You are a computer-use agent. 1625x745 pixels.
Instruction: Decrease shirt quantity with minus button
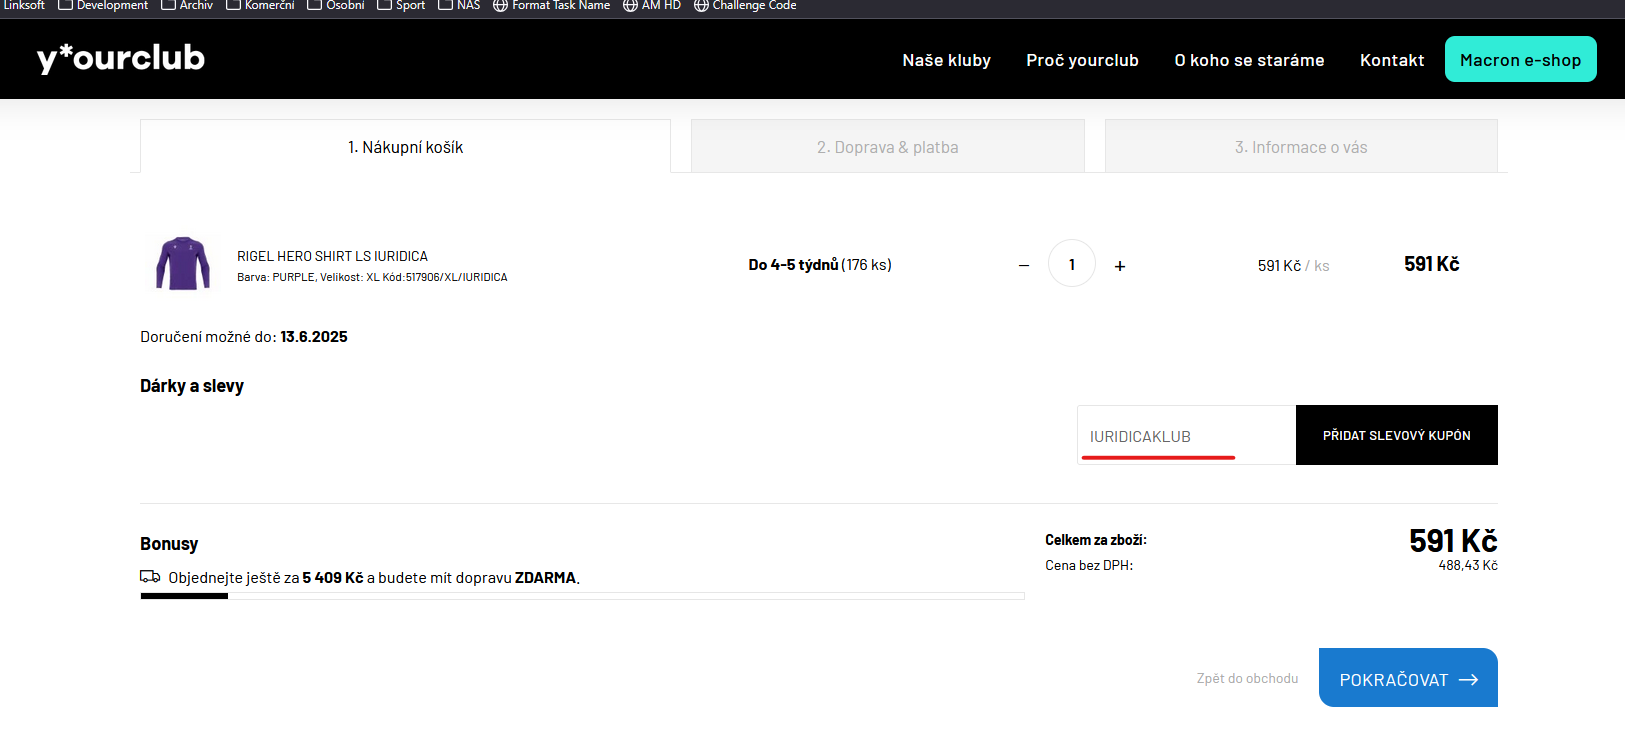point(1024,265)
